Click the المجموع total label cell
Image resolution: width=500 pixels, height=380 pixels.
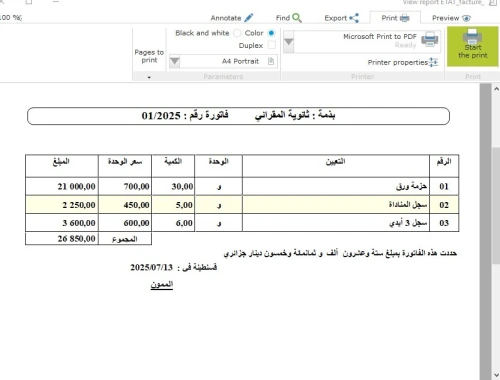point(125,239)
